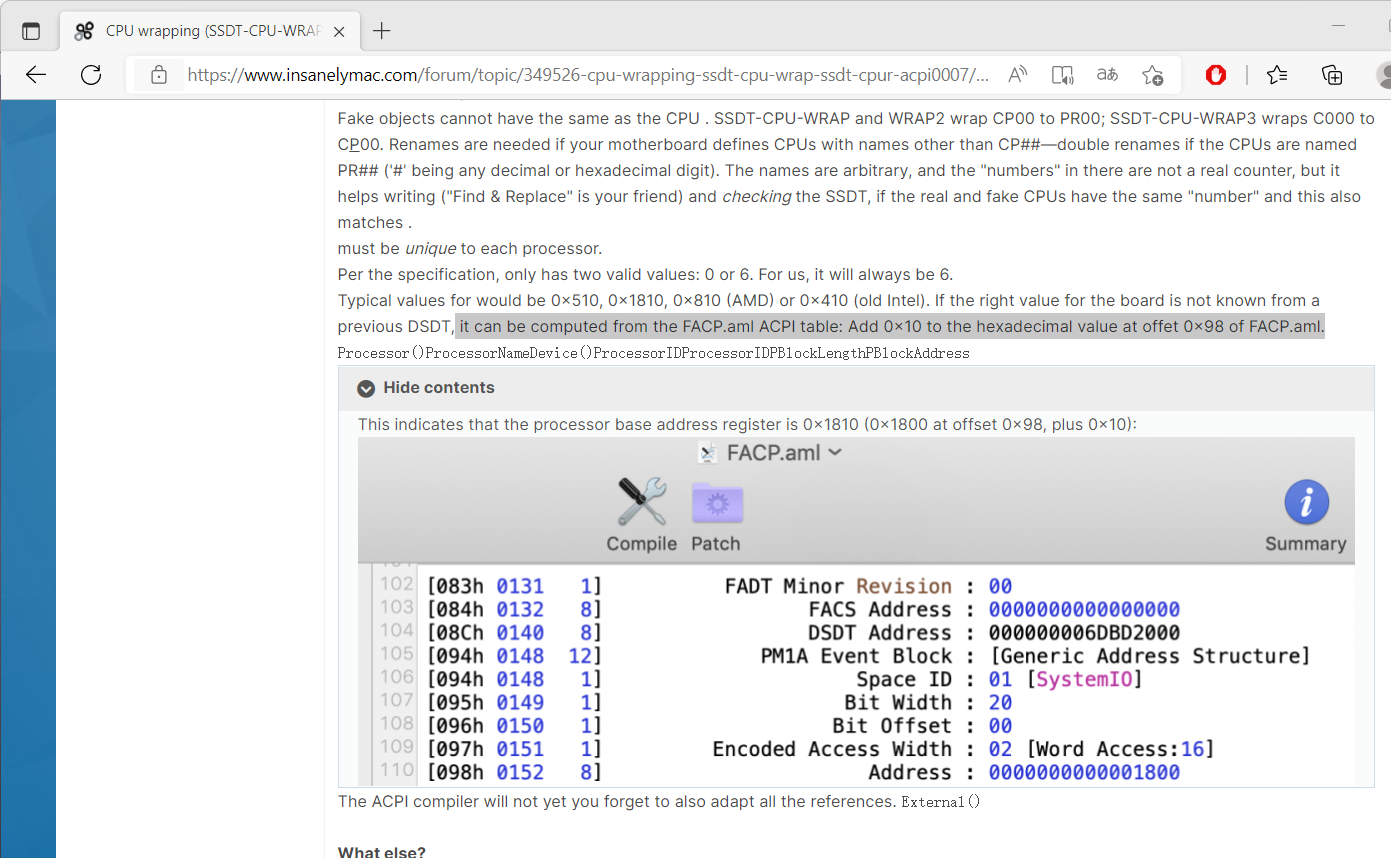Close the CPU wrapping tab
This screenshot has height=858, width=1391.
(339, 31)
